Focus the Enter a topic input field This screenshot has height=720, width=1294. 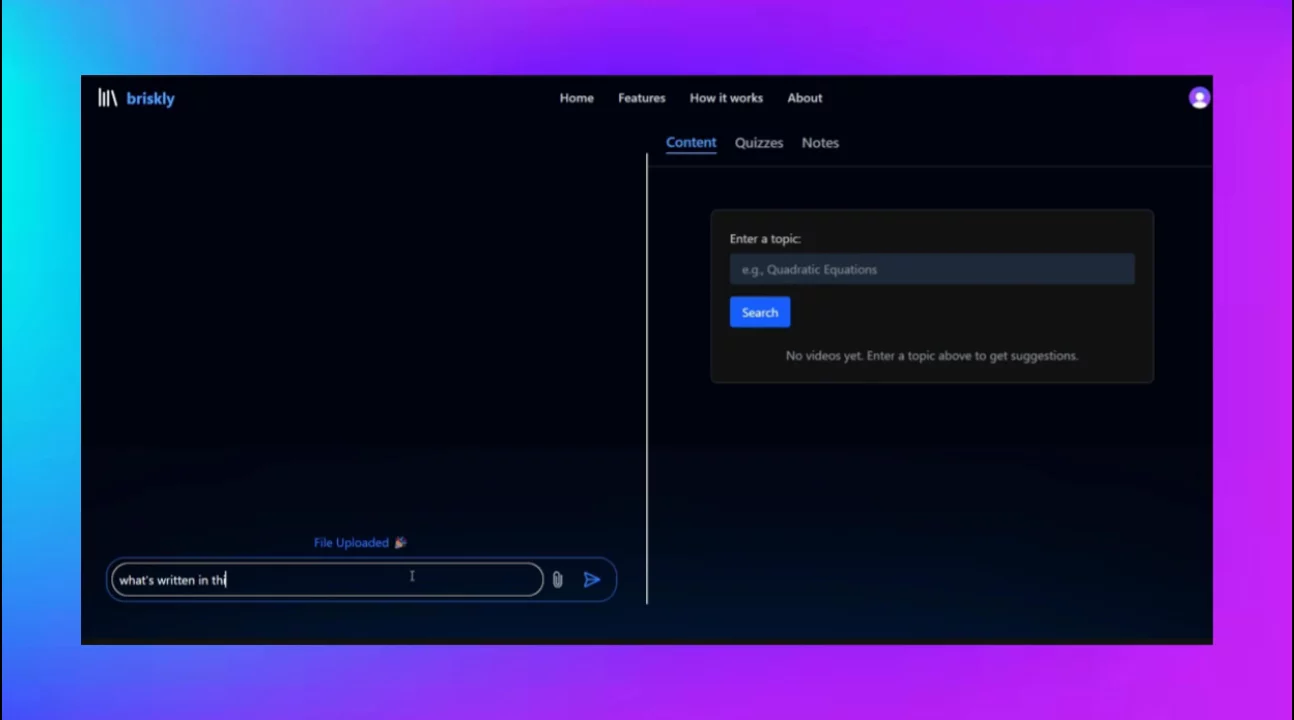point(932,269)
